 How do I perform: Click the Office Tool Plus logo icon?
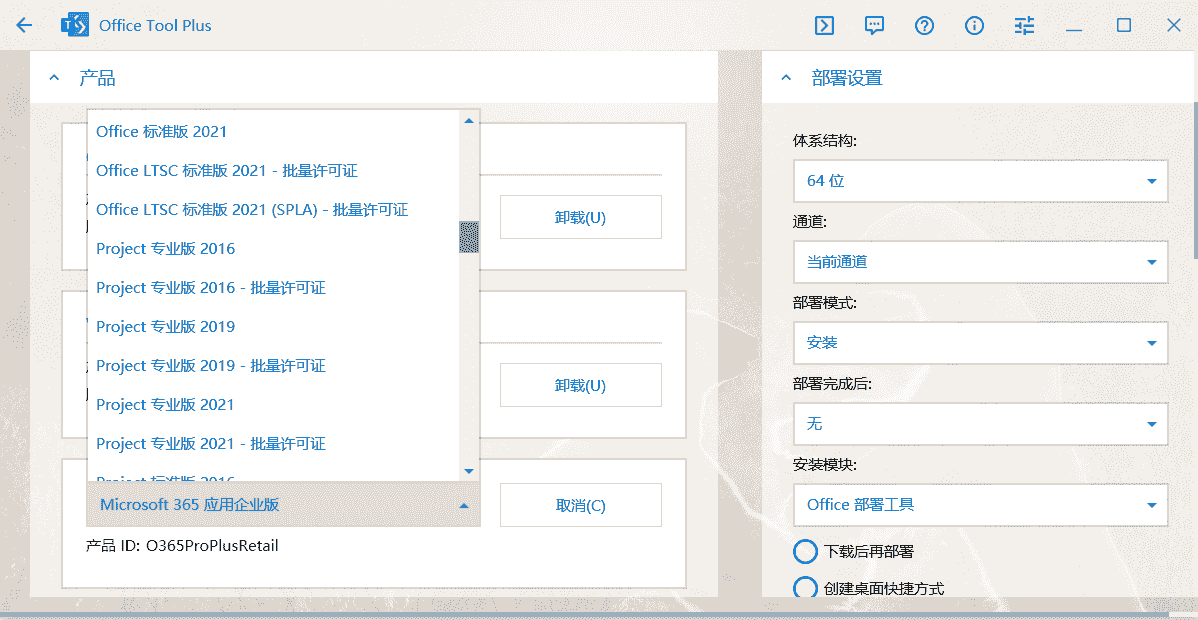pyautogui.click(x=74, y=25)
